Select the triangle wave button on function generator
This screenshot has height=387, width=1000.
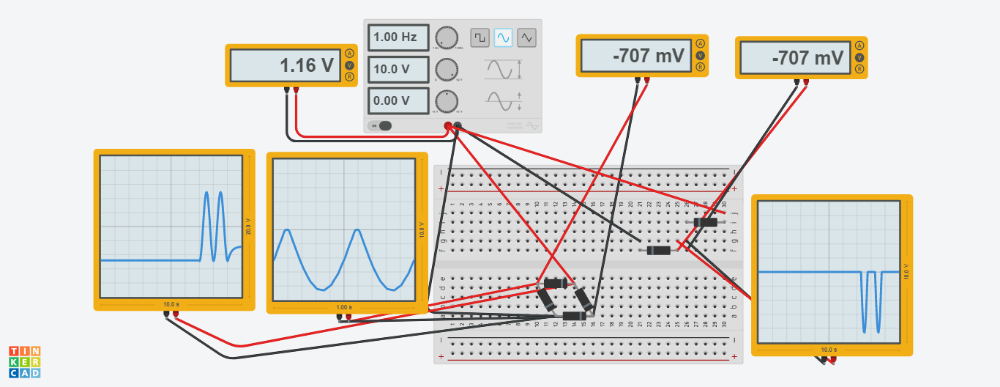pos(526,38)
